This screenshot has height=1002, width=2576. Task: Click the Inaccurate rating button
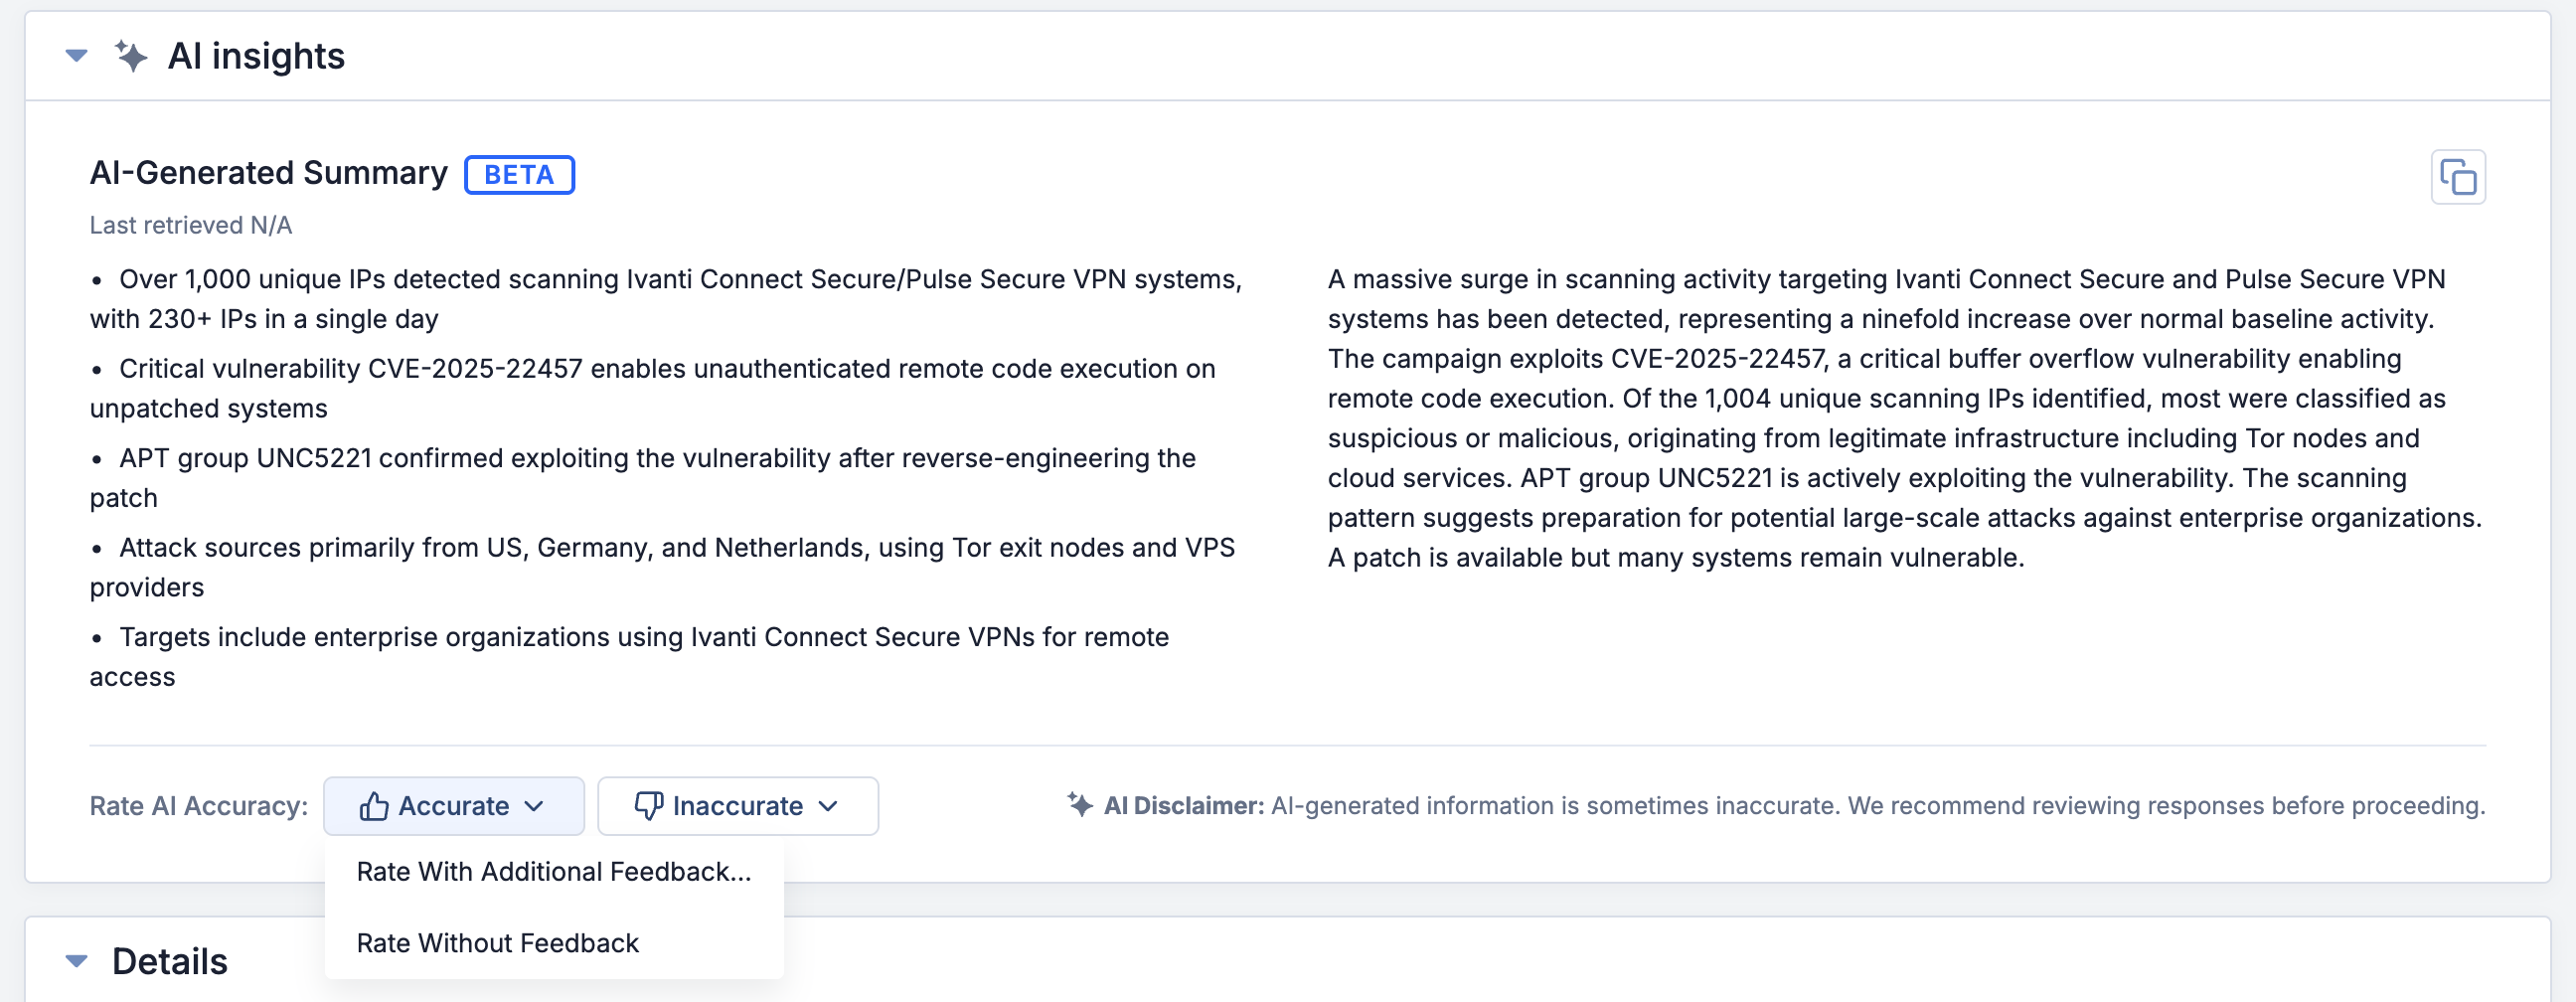738,806
